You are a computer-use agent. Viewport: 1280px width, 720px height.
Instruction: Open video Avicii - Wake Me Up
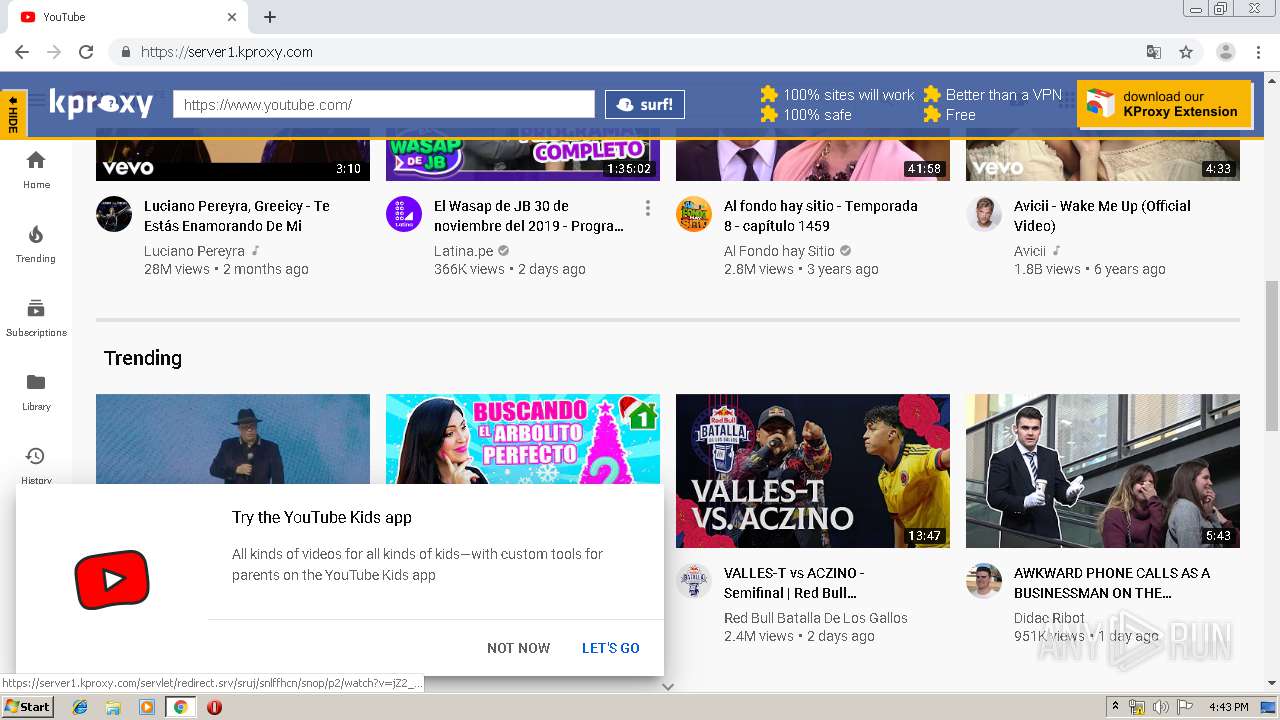(1102, 216)
